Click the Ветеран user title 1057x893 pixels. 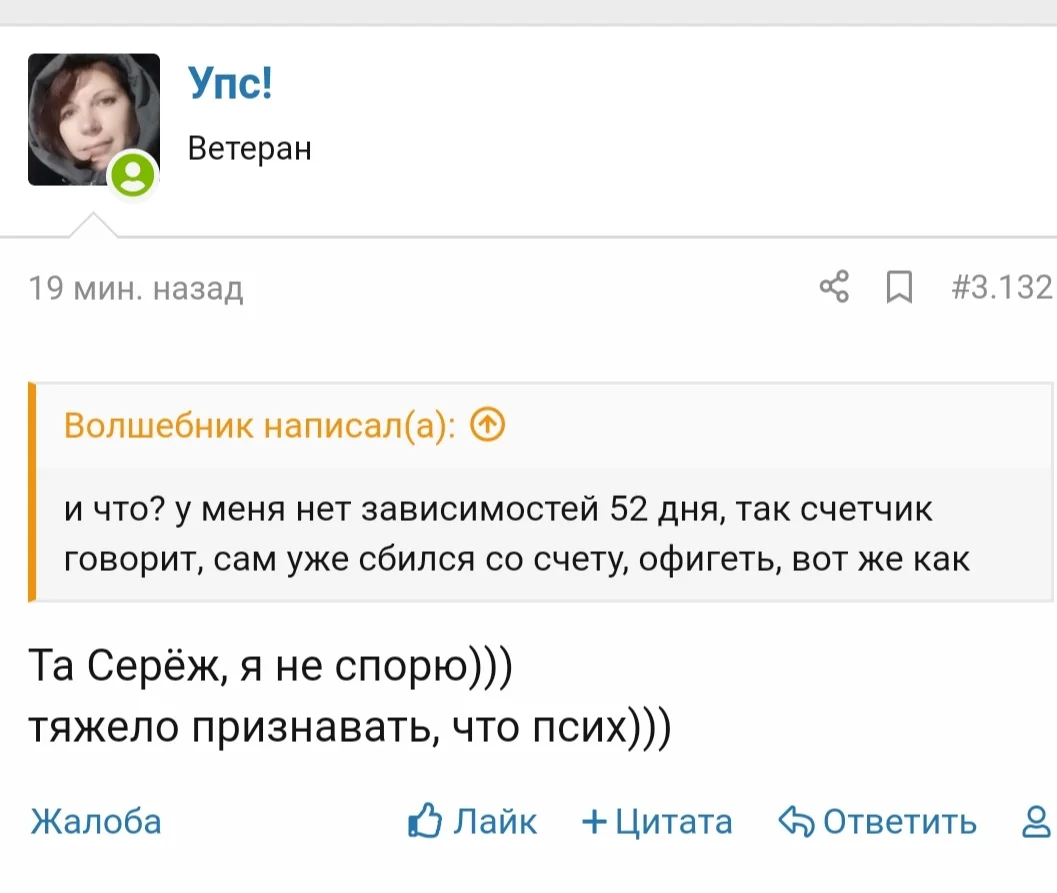(250, 149)
